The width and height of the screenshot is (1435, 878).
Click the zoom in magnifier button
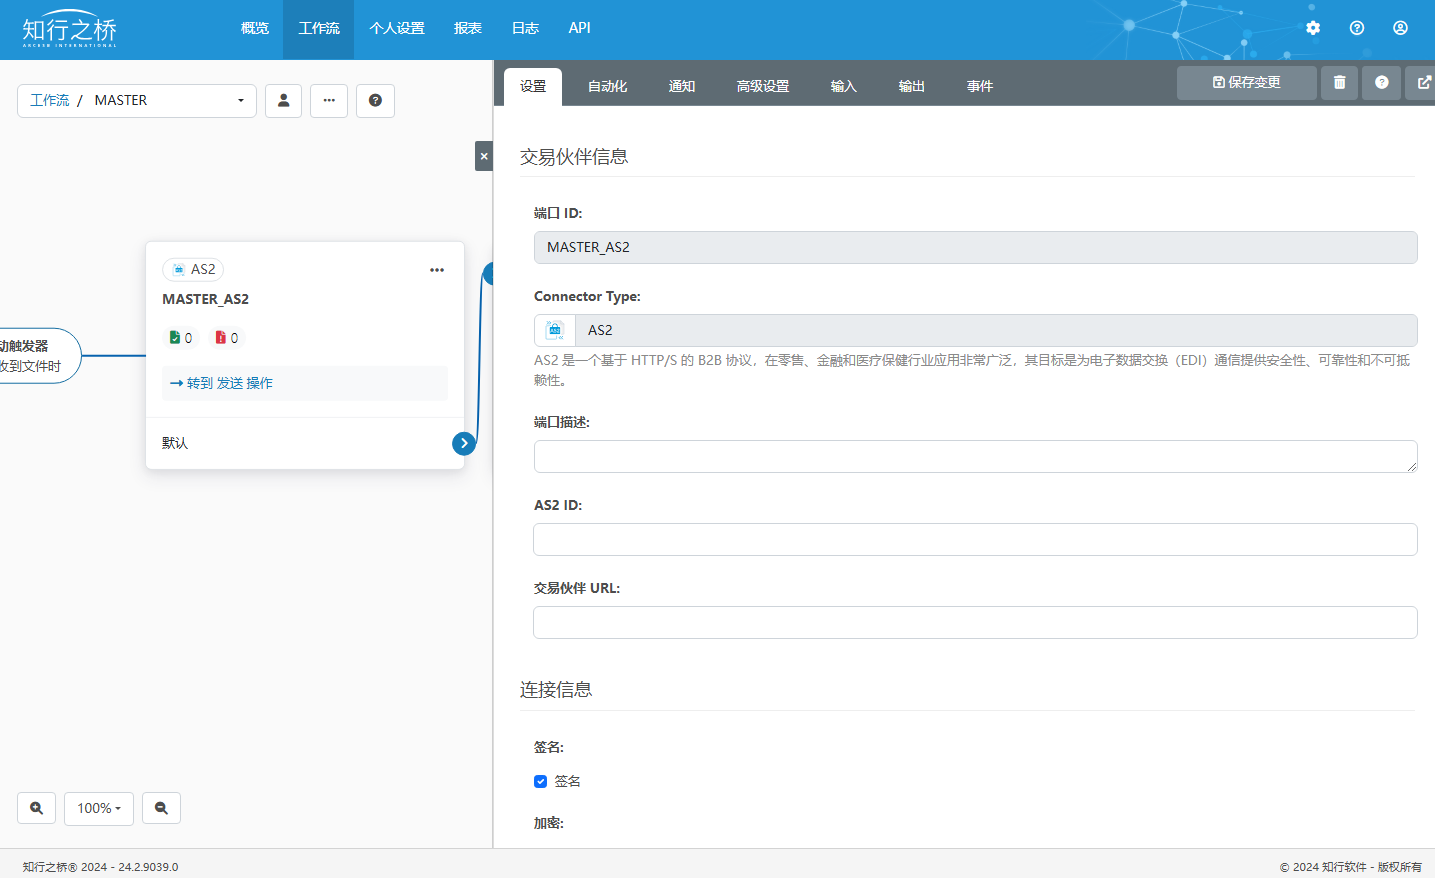pyautogui.click(x=36, y=808)
